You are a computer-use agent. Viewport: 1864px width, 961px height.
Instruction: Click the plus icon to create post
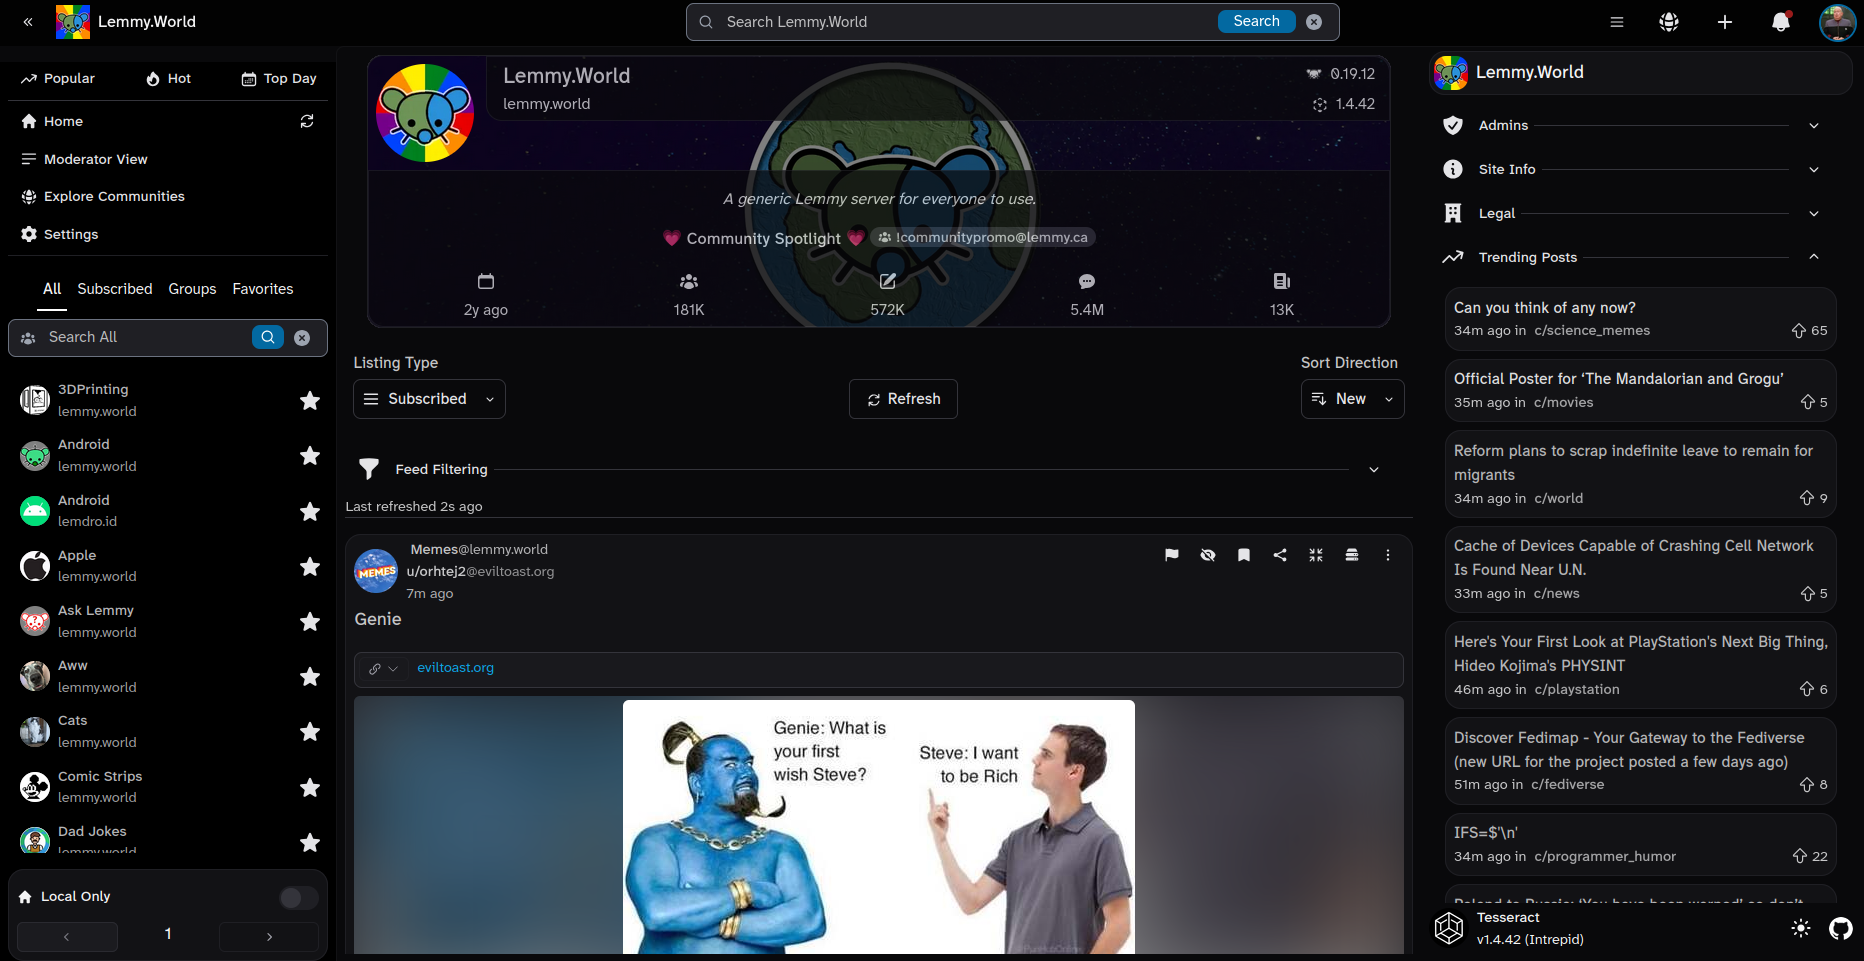[1725, 22]
